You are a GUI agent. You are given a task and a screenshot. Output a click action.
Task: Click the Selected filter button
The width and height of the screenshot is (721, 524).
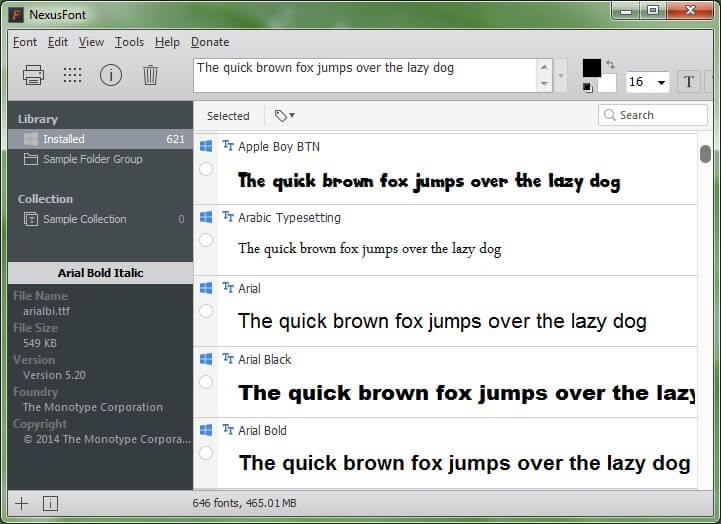pyautogui.click(x=228, y=116)
